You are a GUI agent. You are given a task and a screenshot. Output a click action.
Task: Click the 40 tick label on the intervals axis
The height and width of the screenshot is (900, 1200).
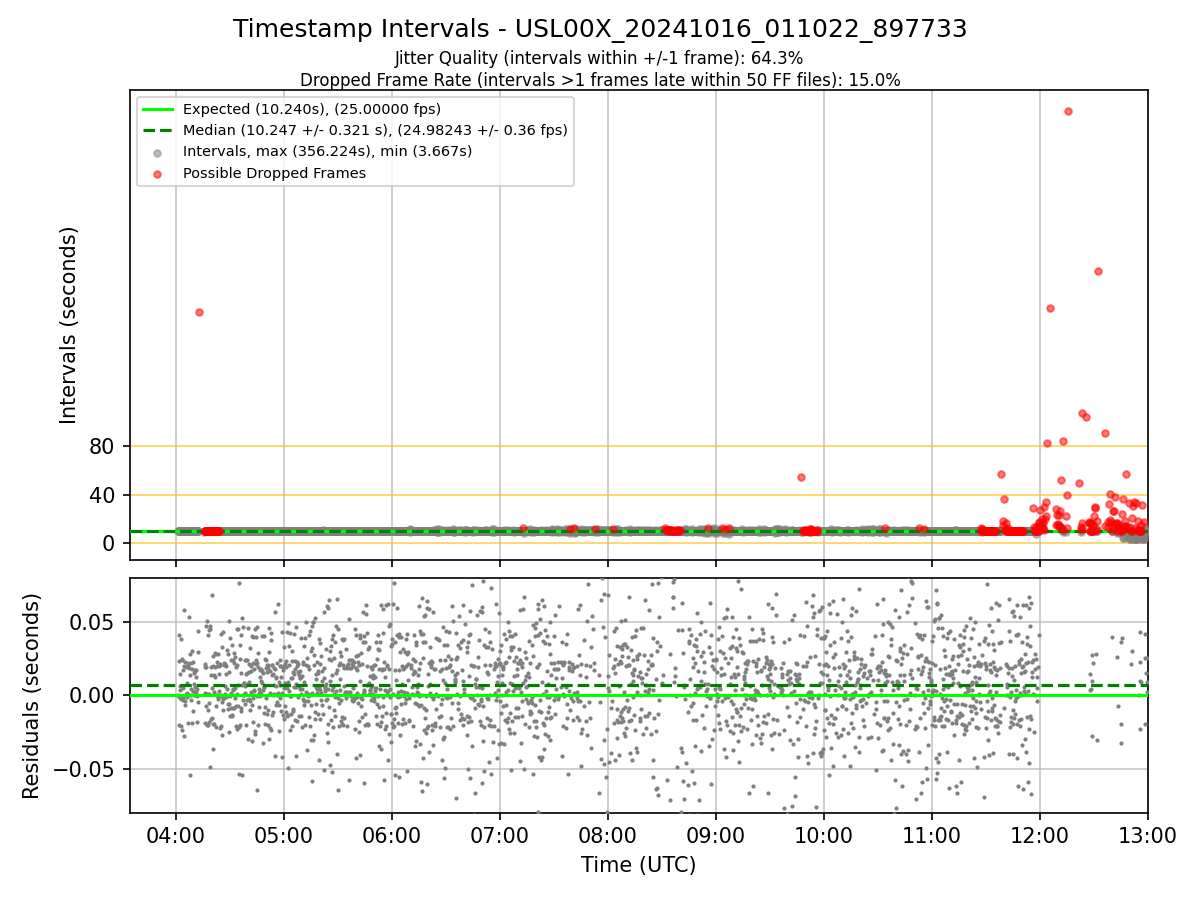click(x=103, y=495)
